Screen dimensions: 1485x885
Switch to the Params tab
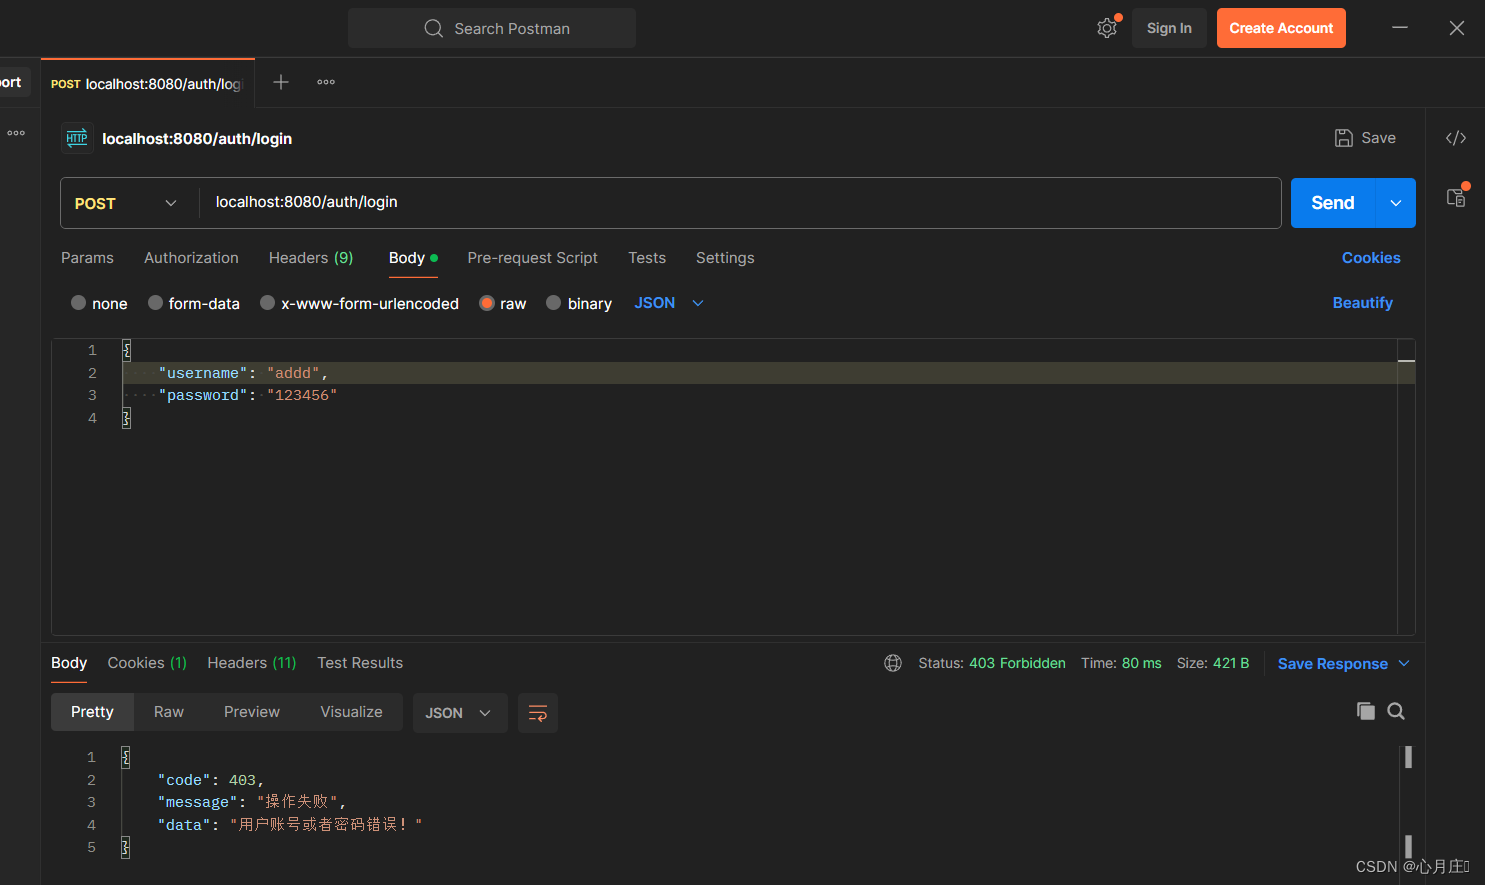[x=87, y=258]
